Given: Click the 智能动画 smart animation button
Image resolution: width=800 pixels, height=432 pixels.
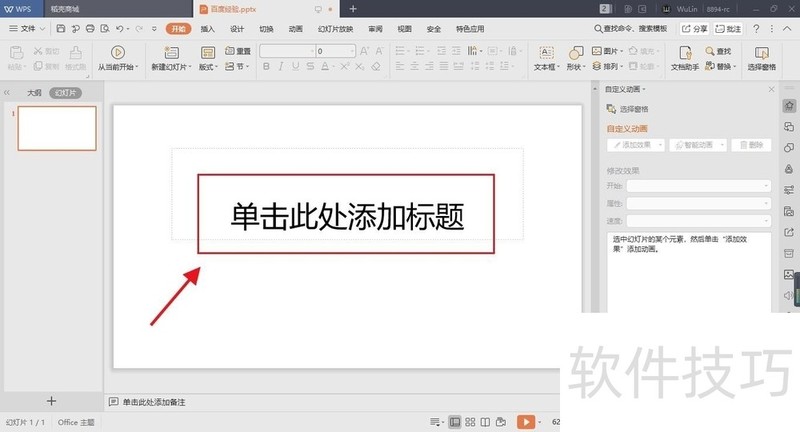Looking at the screenshot, I should [x=697, y=145].
